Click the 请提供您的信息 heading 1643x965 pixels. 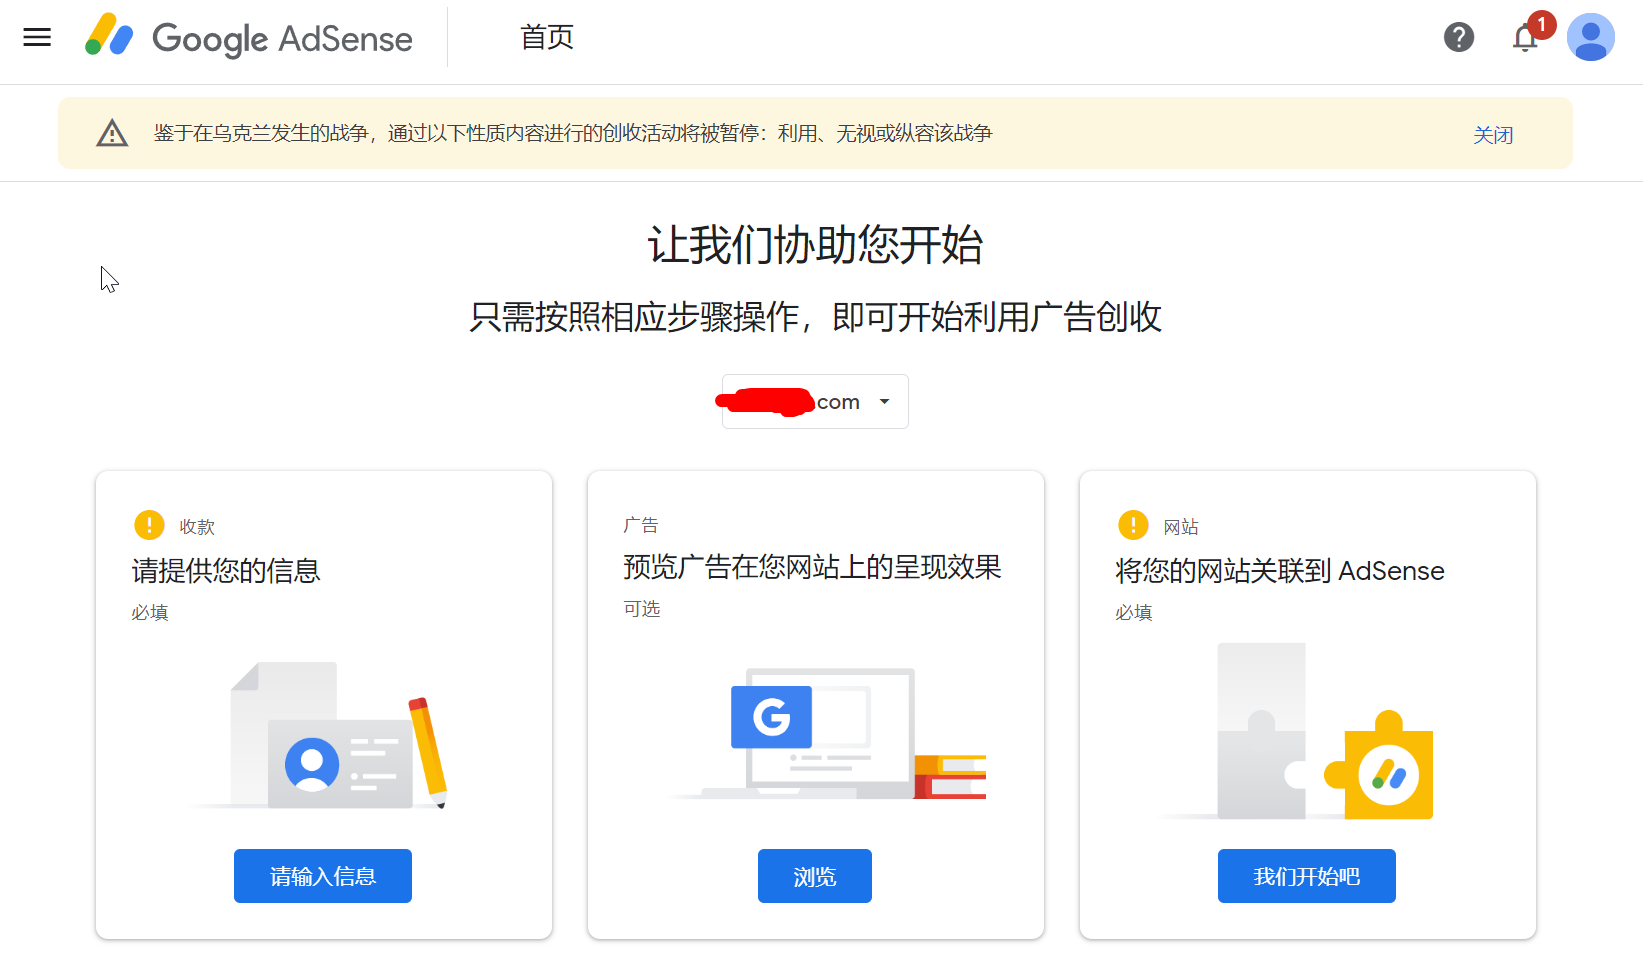[x=226, y=571]
